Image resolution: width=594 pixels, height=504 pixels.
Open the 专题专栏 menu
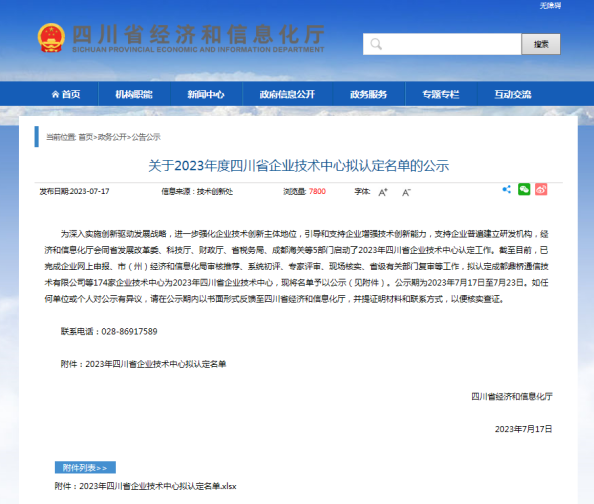click(441, 94)
